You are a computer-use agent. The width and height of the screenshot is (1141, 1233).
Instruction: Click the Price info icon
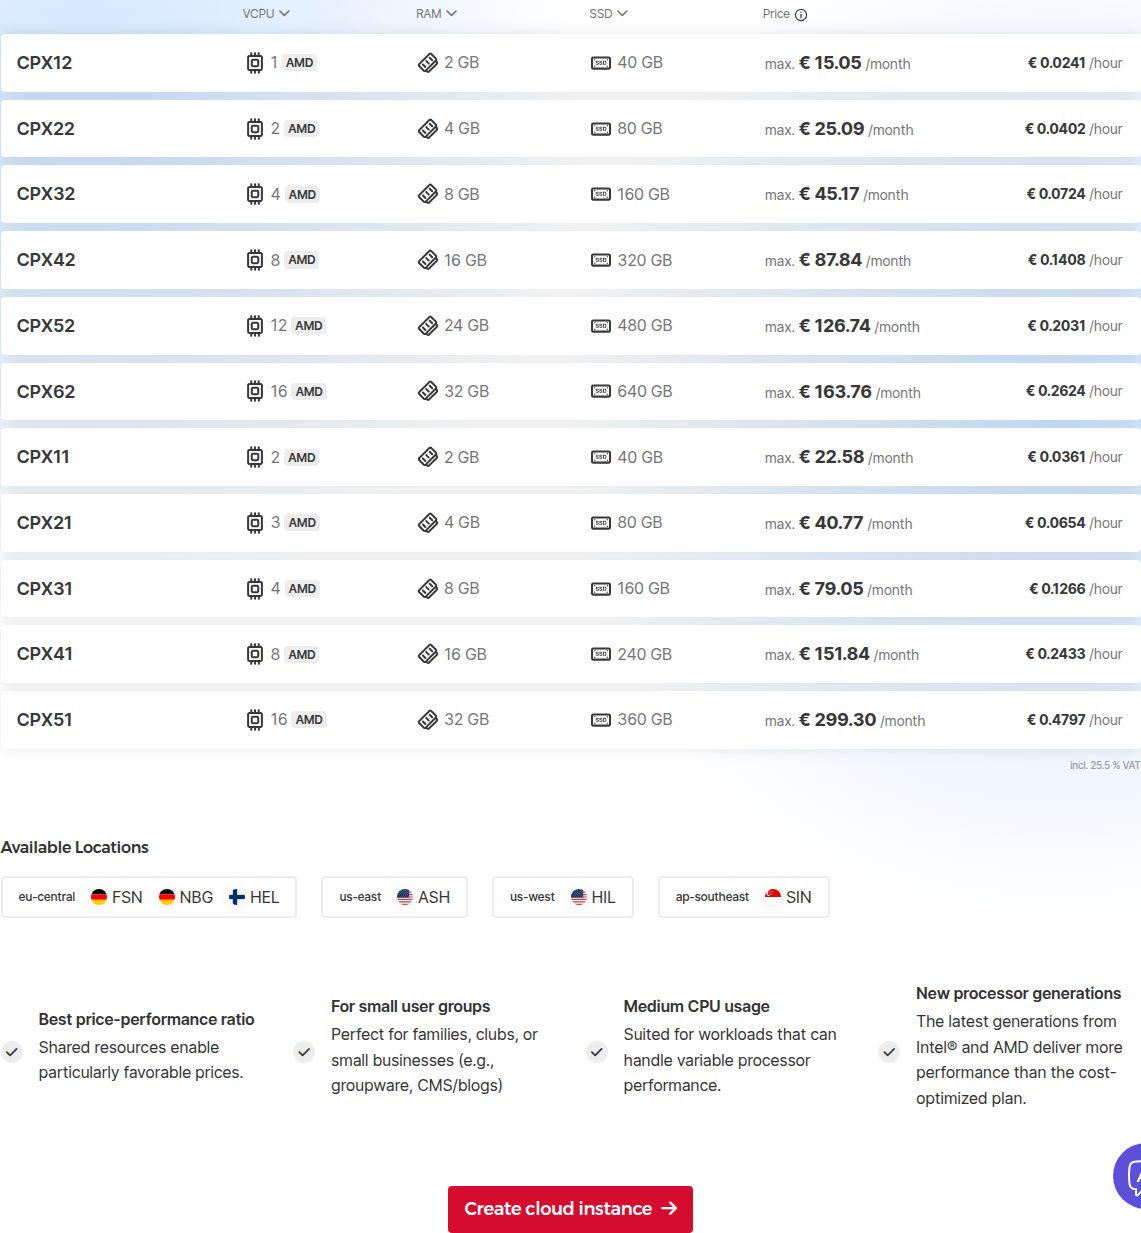click(x=801, y=15)
